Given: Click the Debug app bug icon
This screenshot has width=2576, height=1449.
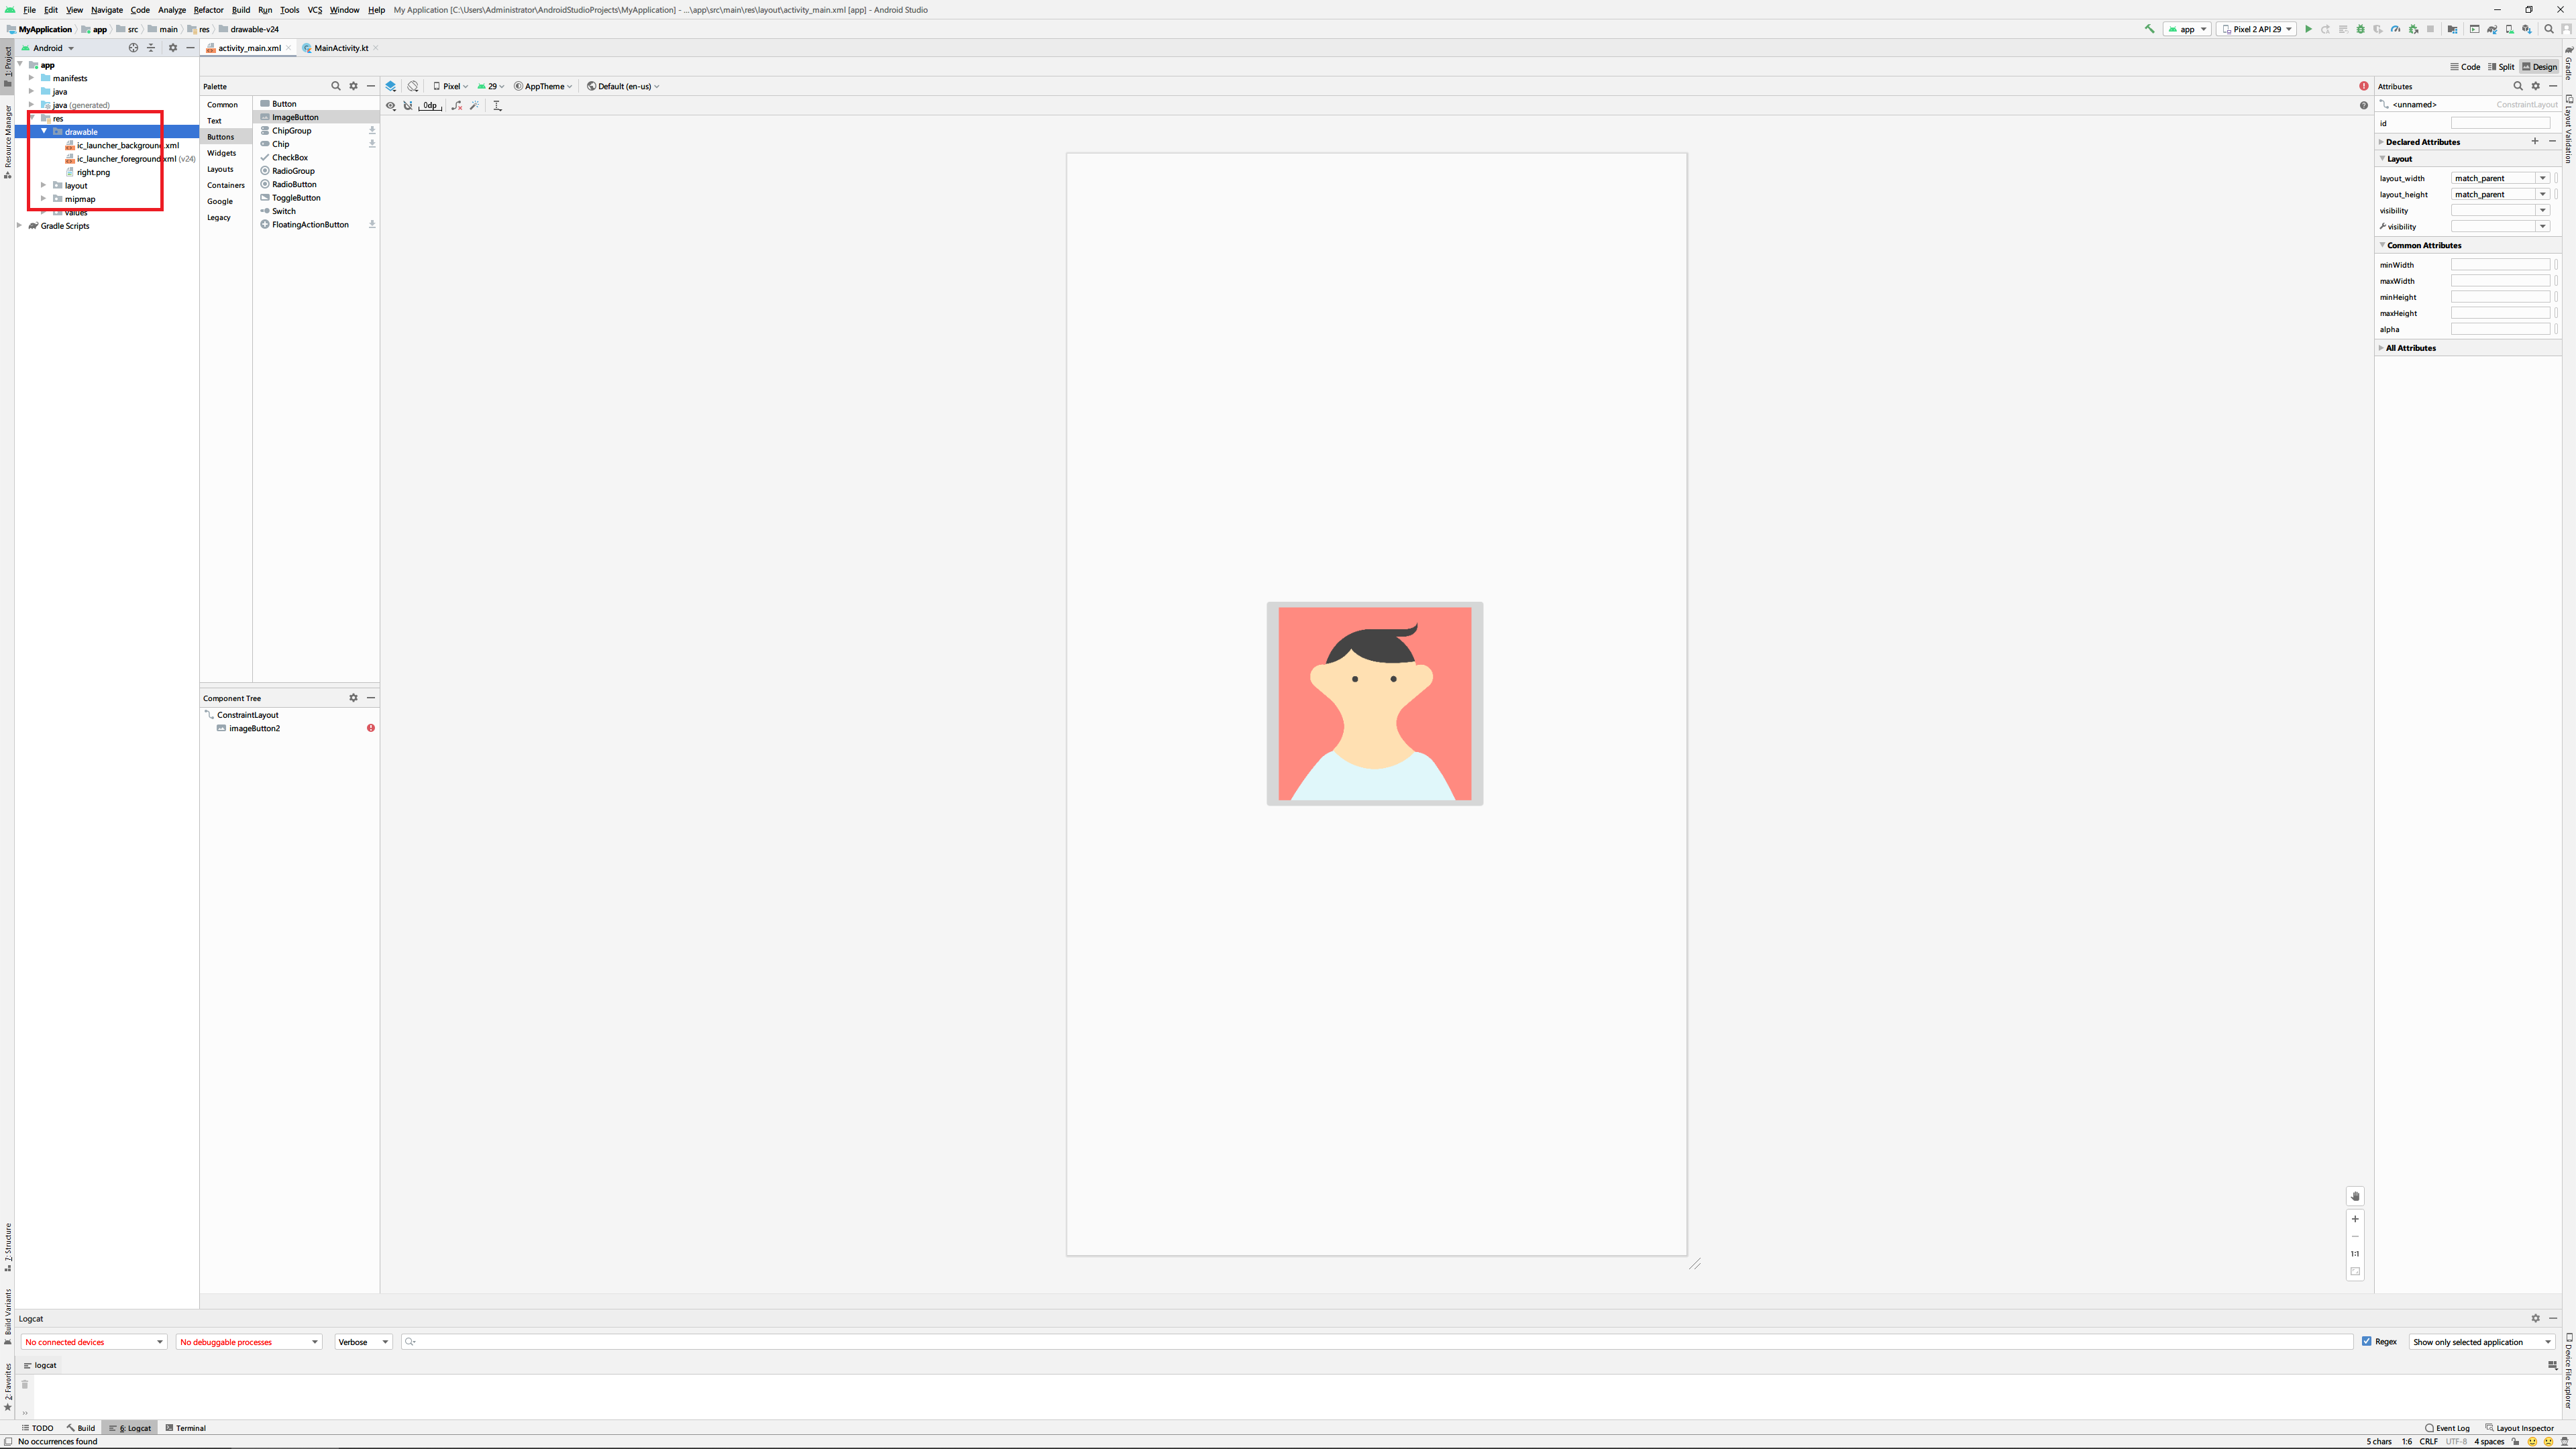Looking at the screenshot, I should (2361, 29).
